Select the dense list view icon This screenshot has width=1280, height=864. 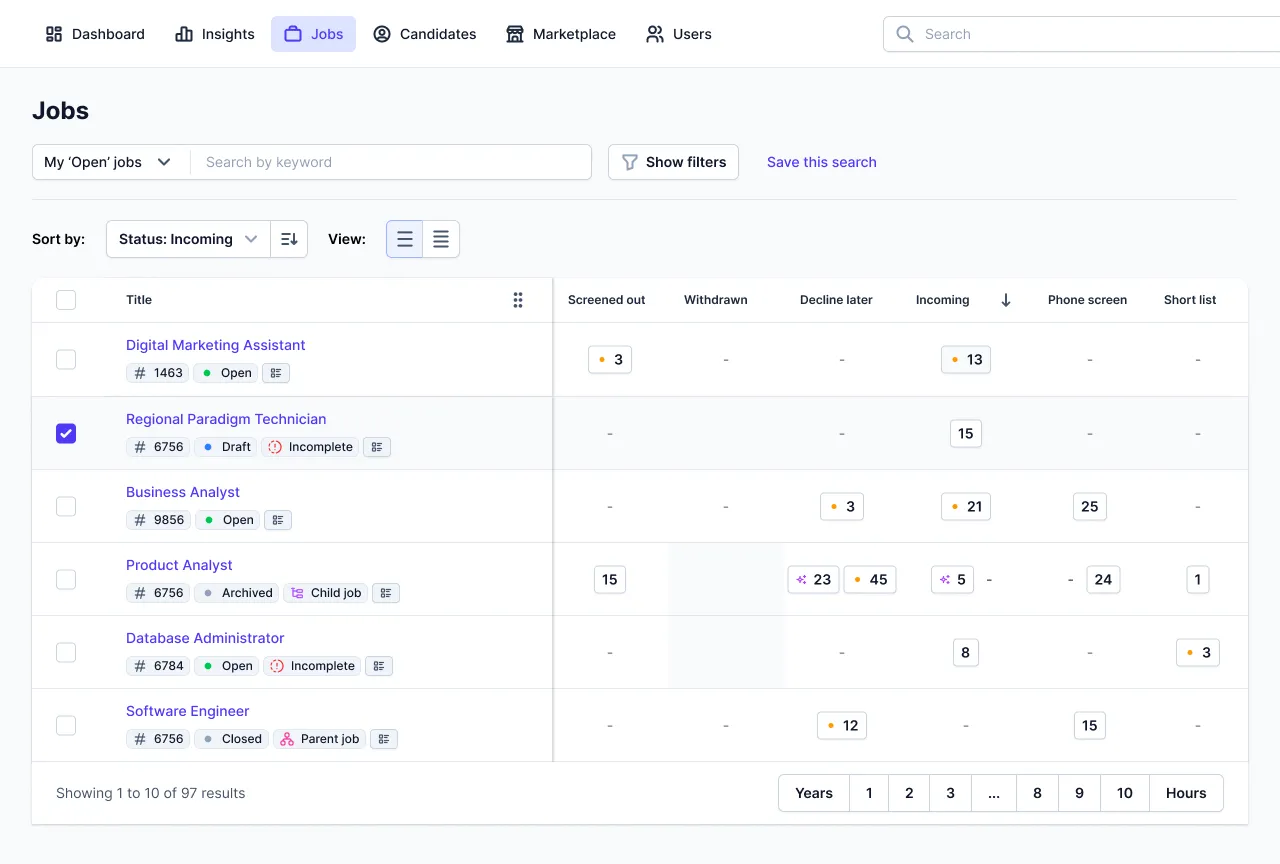coord(441,239)
